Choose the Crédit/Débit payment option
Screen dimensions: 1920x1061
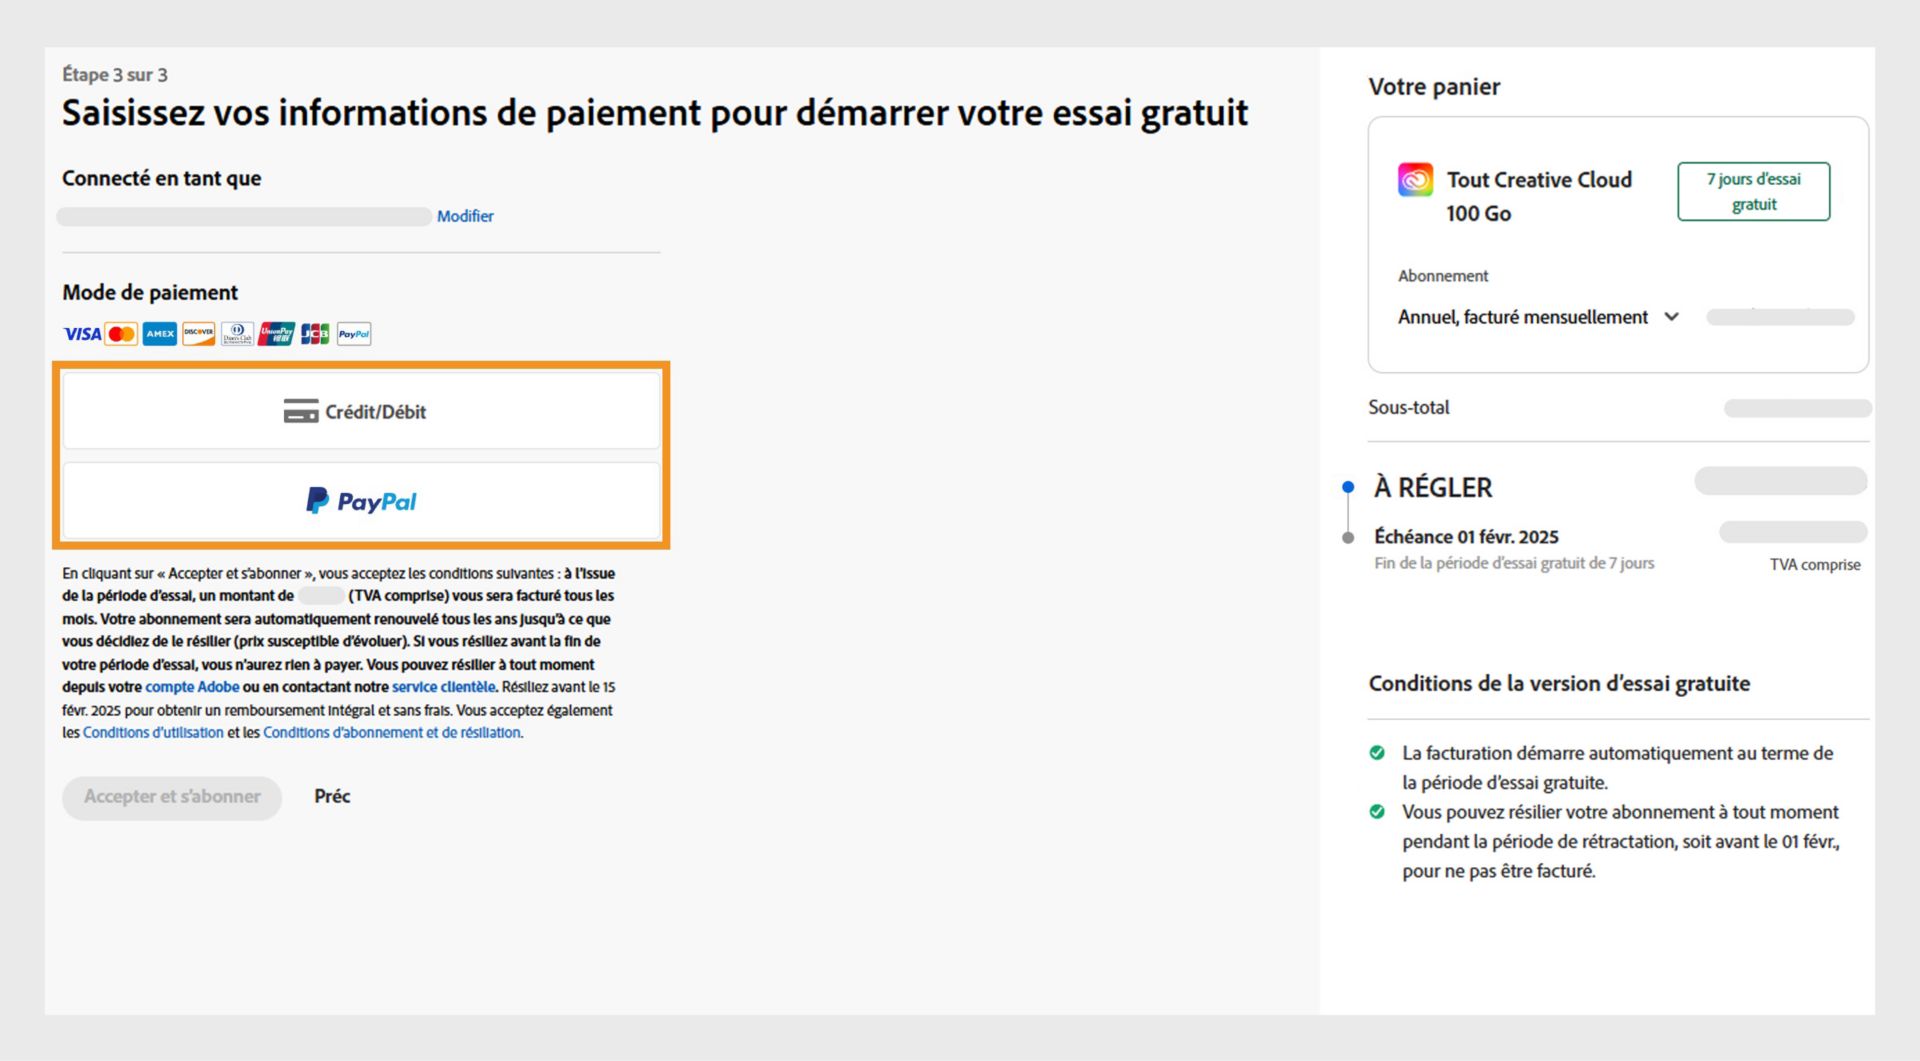[362, 411]
